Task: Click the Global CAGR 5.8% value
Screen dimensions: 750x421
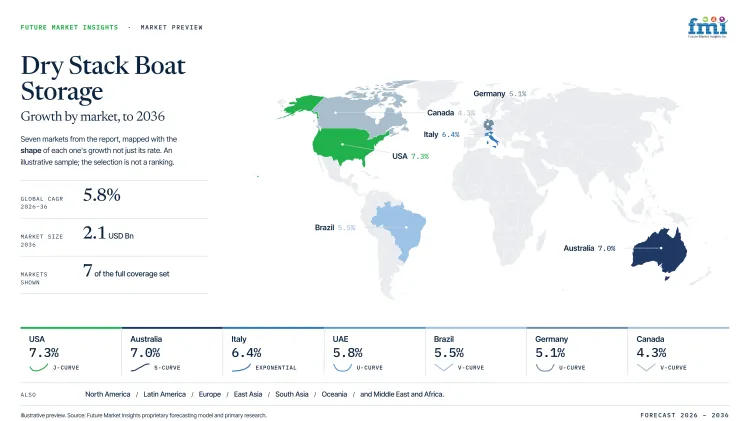Action: point(101,195)
